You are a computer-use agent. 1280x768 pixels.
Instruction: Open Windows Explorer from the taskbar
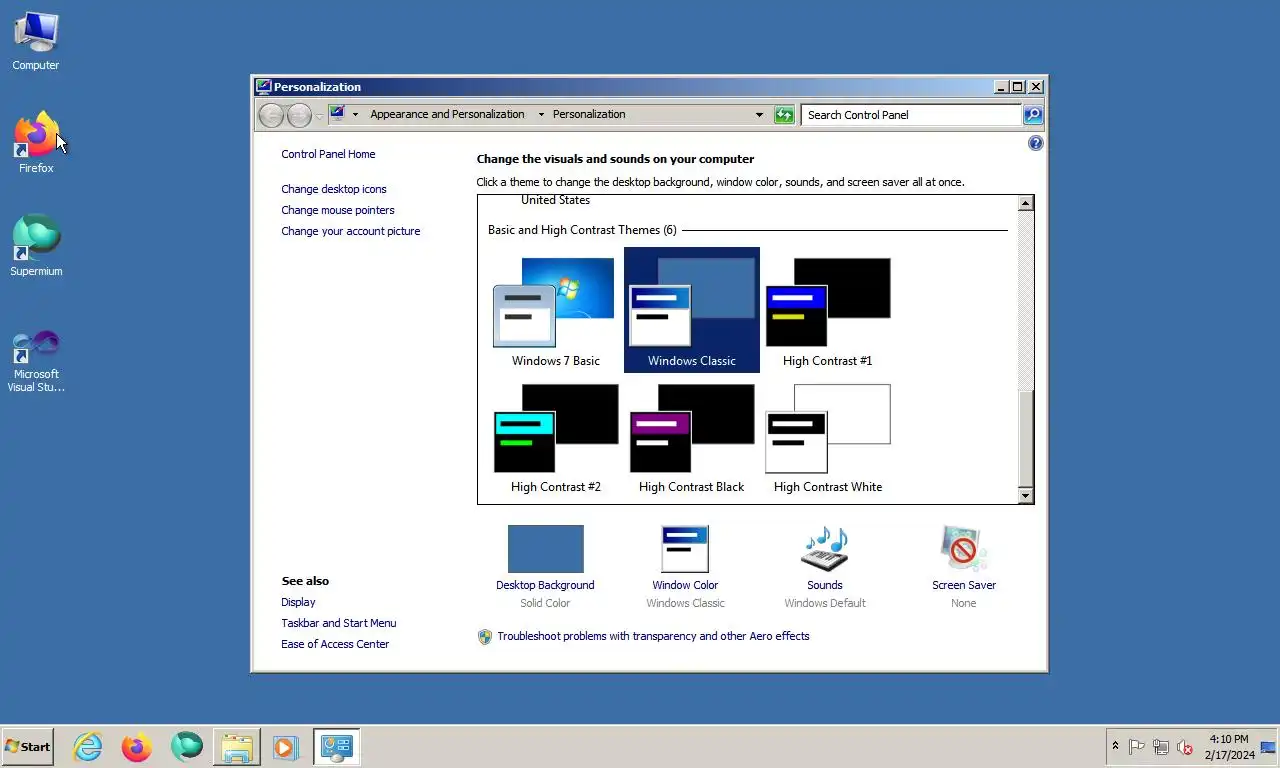point(237,746)
